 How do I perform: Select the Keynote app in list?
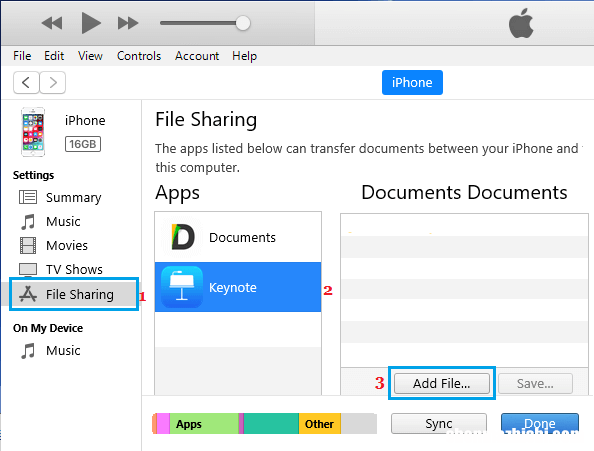(x=238, y=287)
